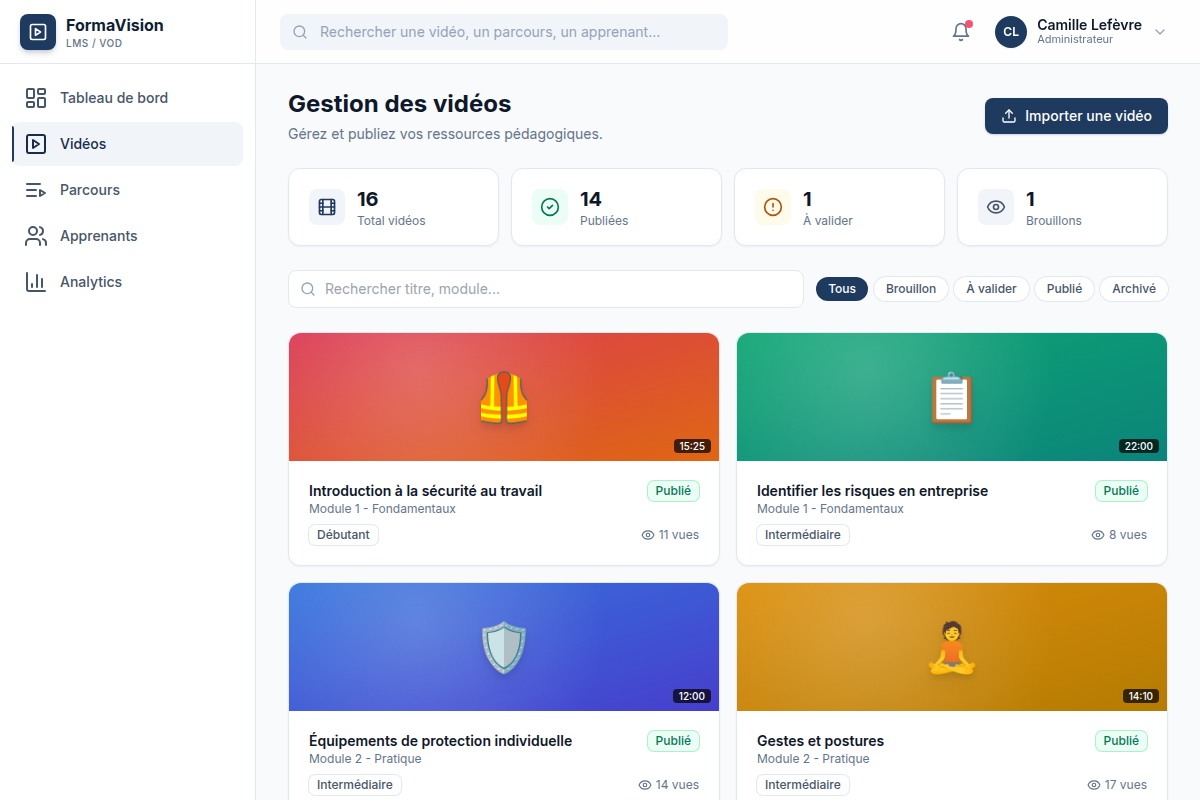Open the notifications bell
This screenshot has height=800, width=1200.
pos(961,32)
